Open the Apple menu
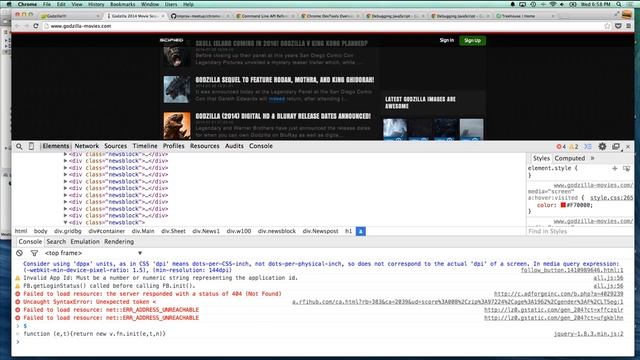Viewport: 640px width, 360px height. [9, 4]
